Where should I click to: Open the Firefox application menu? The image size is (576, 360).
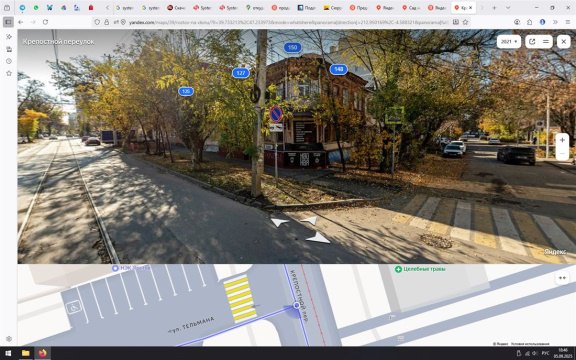[568, 22]
